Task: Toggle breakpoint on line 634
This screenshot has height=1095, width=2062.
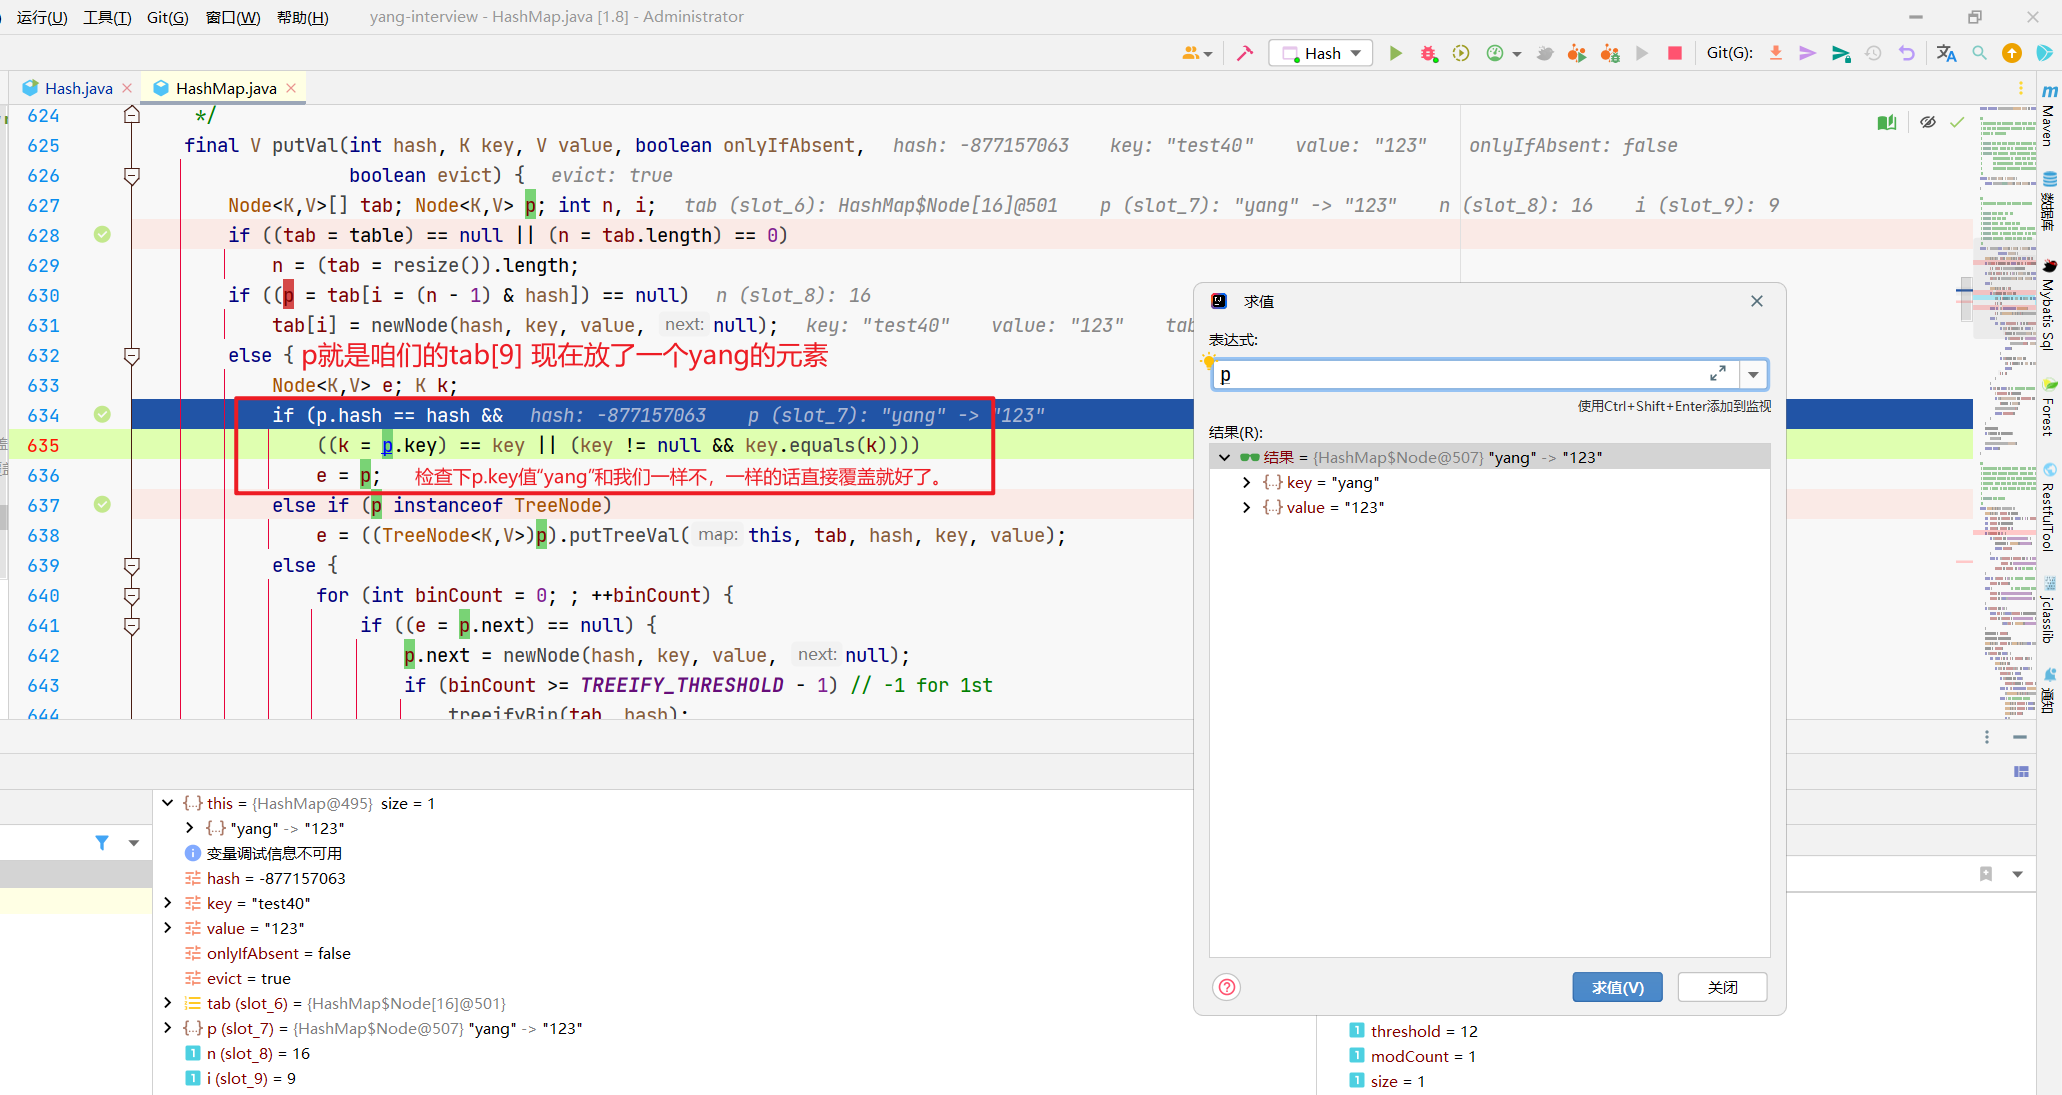Action: pos(102,414)
